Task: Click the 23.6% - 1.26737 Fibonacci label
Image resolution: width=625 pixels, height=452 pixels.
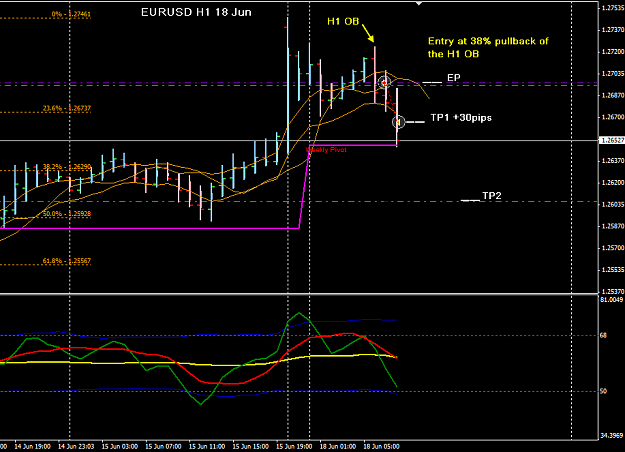Action: [67, 108]
